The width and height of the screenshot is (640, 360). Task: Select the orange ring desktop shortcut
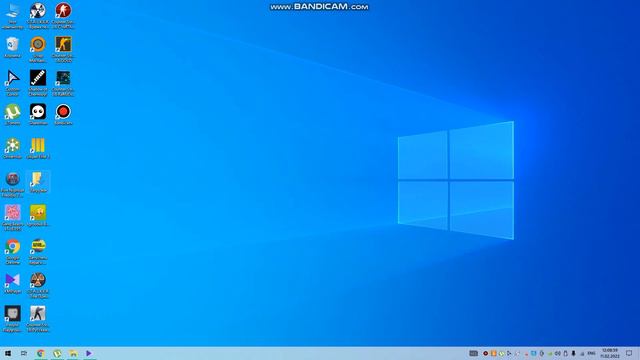coord(38,49)
